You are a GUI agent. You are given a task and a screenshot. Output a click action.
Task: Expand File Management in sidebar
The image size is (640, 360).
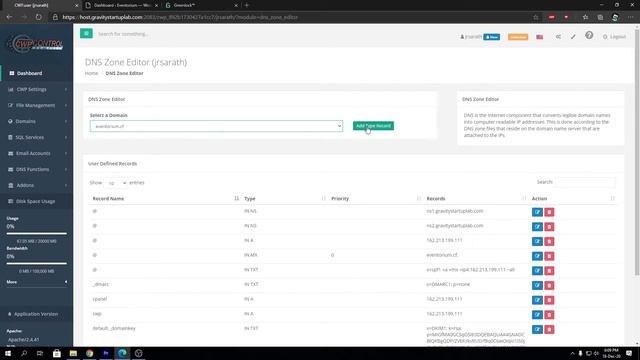[37, 105]
